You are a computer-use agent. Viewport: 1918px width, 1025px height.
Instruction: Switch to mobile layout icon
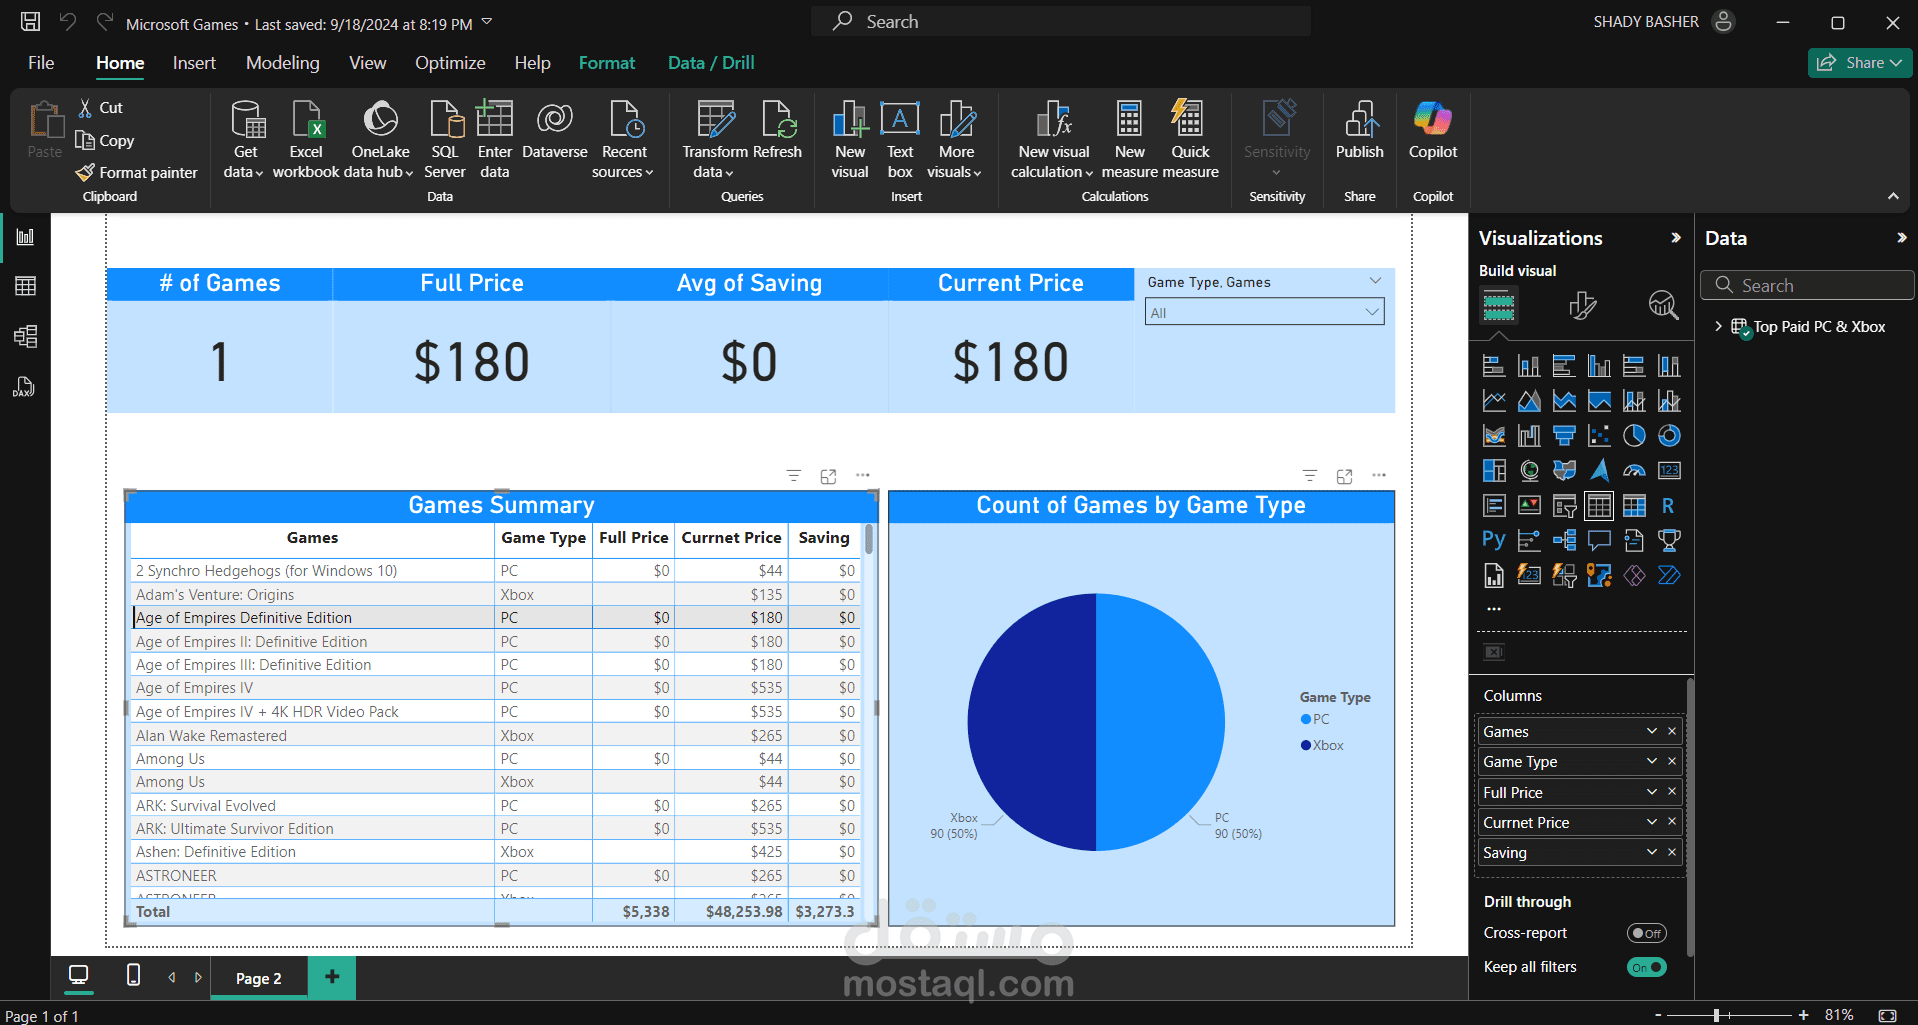point(133,975)
